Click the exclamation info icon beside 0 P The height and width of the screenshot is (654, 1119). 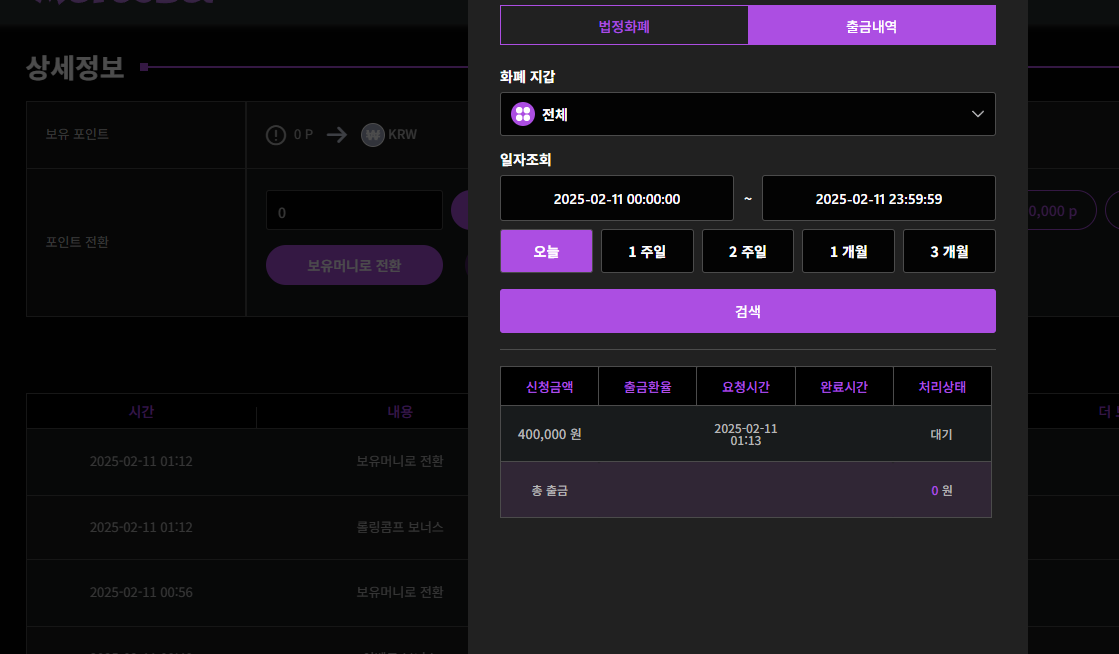click(276, 135)
